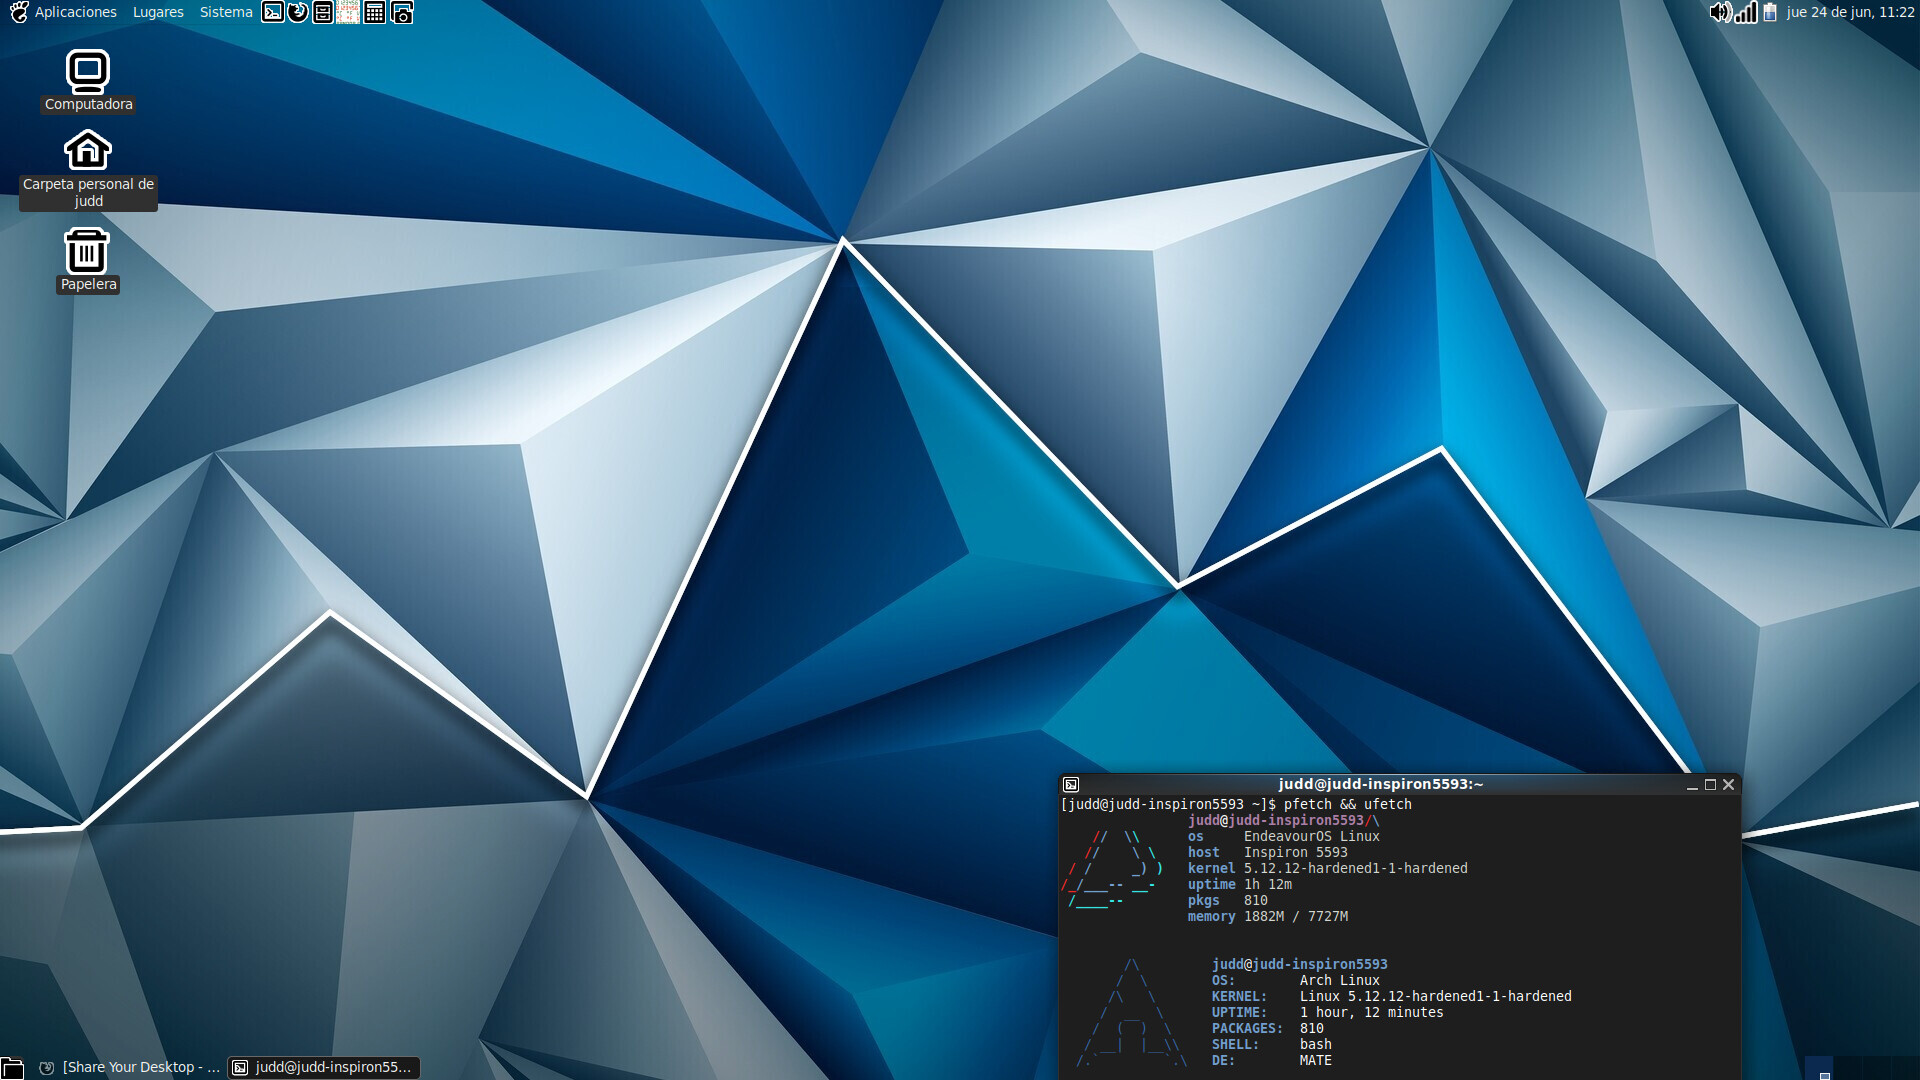Launch the screenshot tool from top panel

pyautogui.click(x=402, y=12)
